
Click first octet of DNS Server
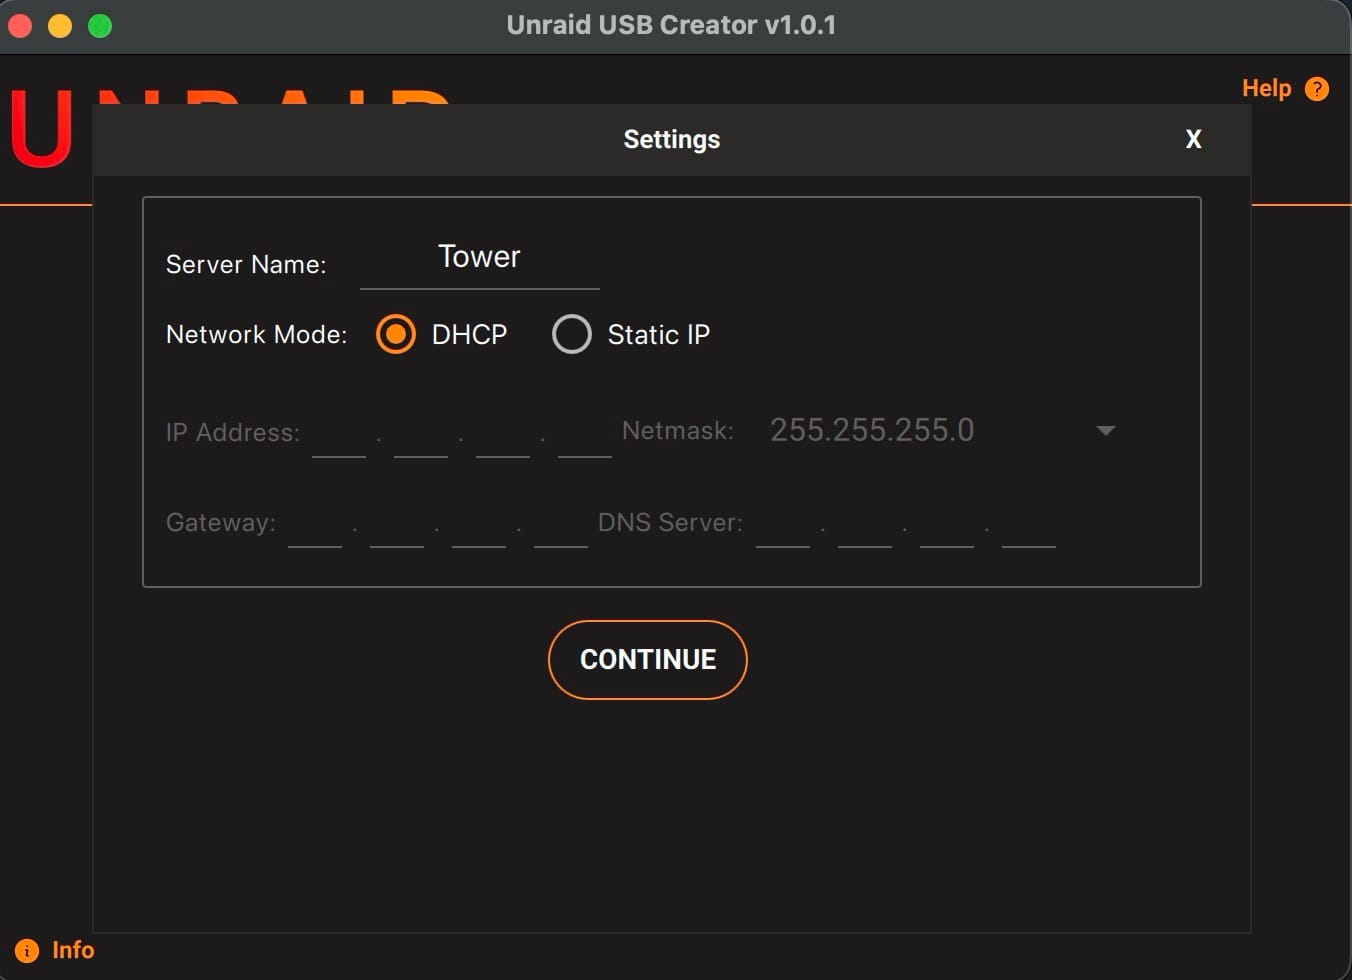pos(783,526)
